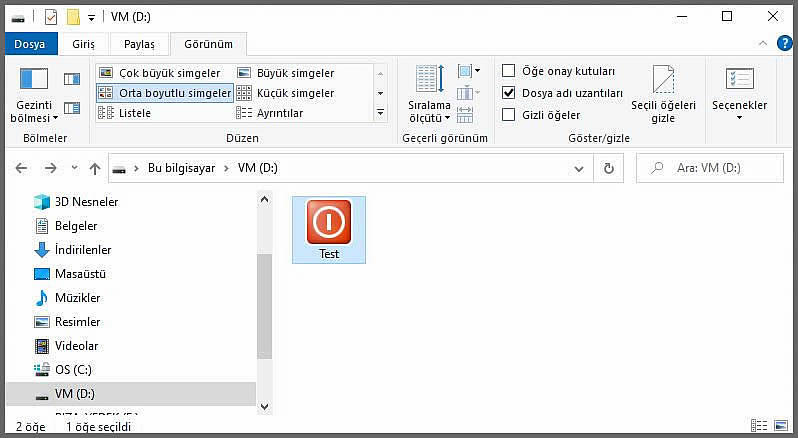Choose Orta boyutlu simgeler layout
Image resolution: width=798 pixels, height=438 pixels.
point(165,93)
